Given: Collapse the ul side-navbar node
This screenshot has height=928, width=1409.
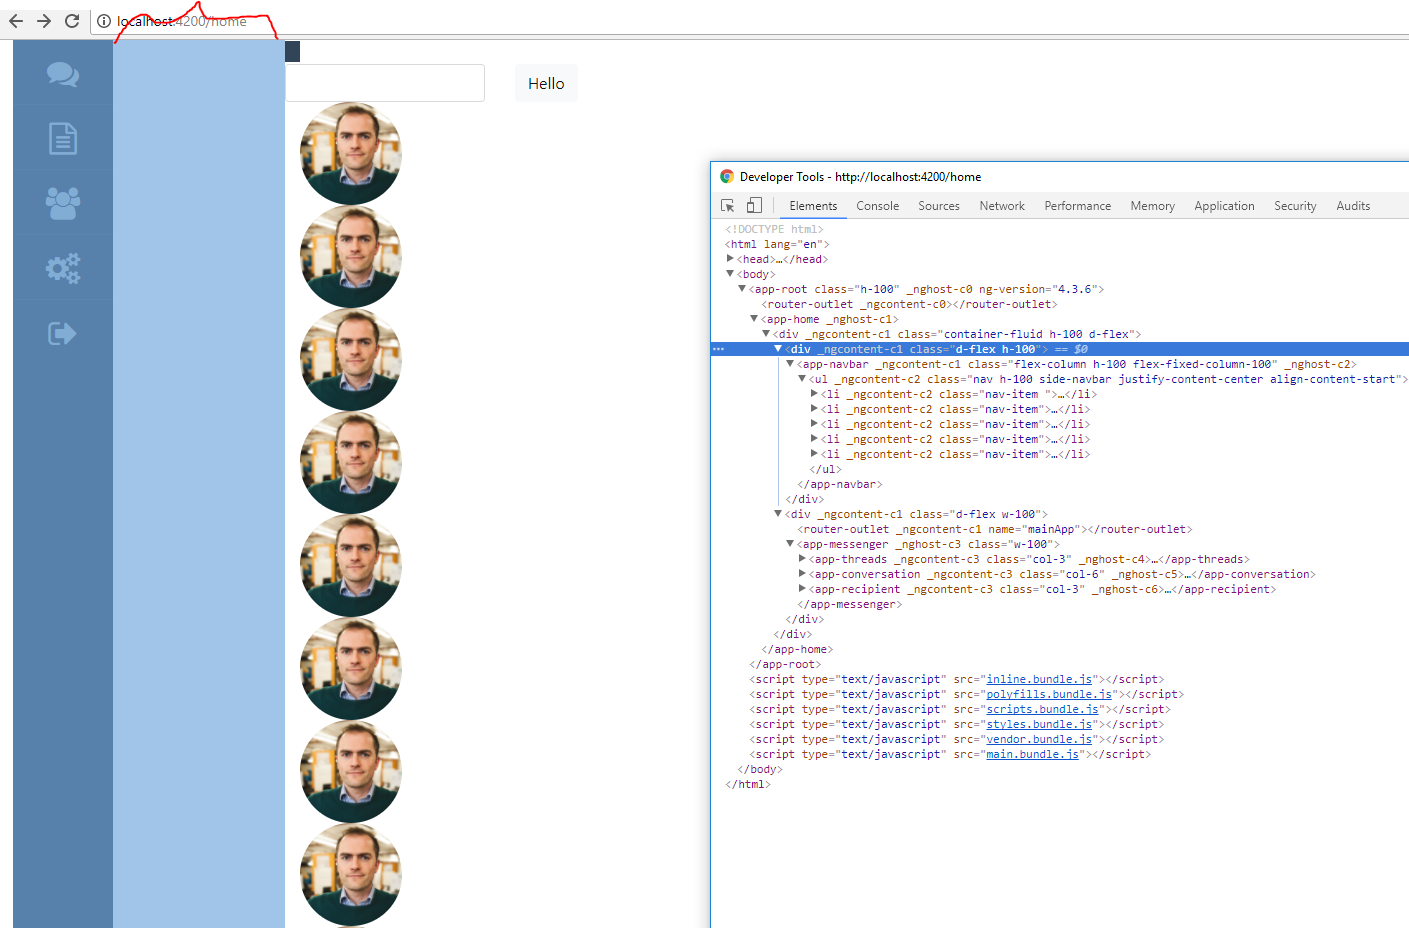Looking at the screenshot, I should (802, 379).
